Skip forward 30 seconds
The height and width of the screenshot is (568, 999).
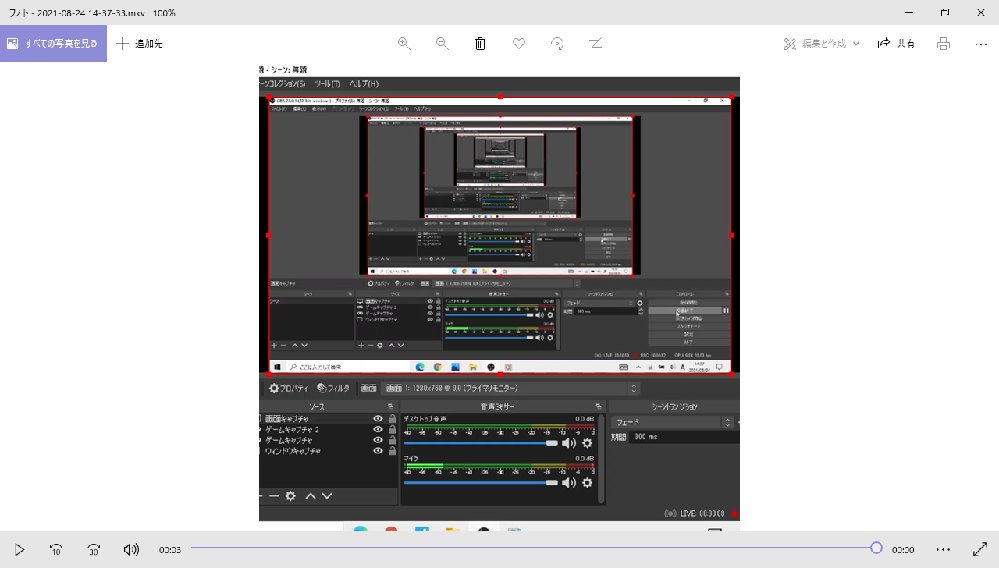click(94, 550)
